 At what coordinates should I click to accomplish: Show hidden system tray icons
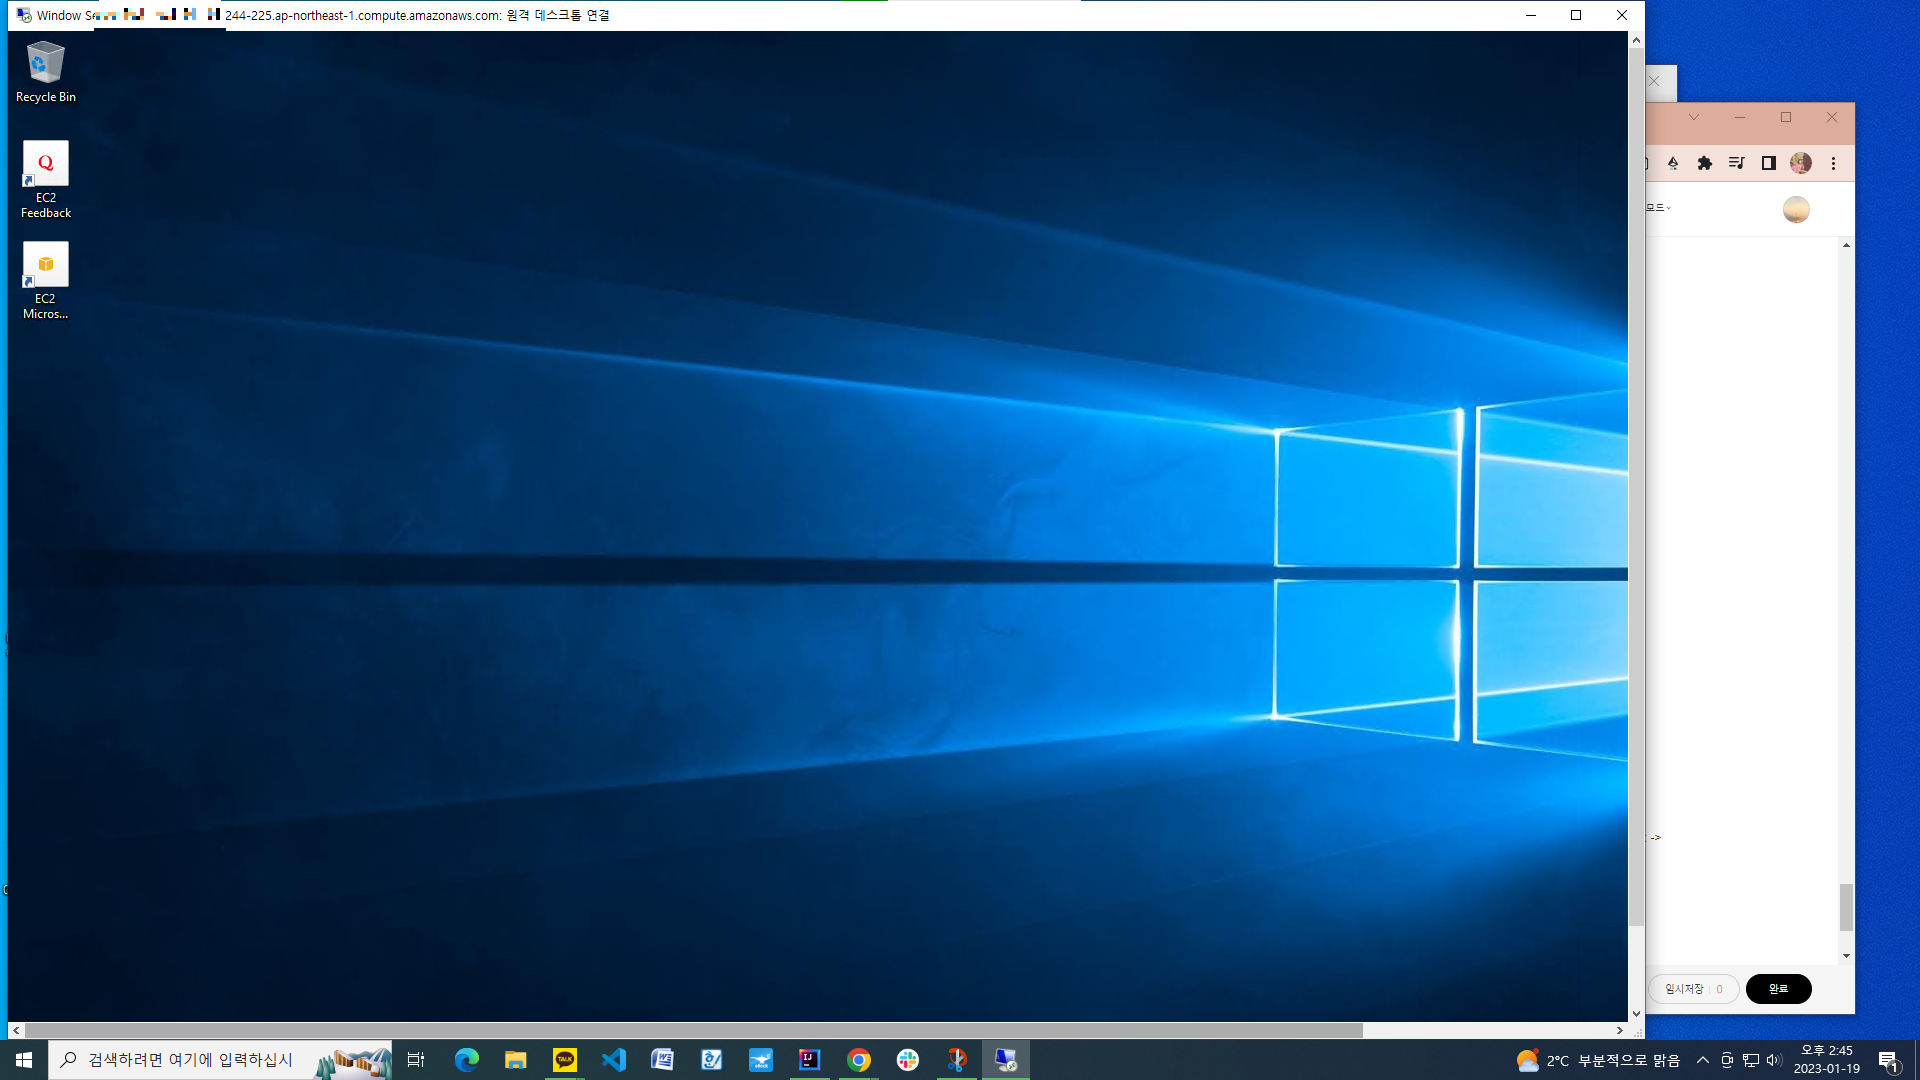pyautogui.click(x=1703, y=1060)
